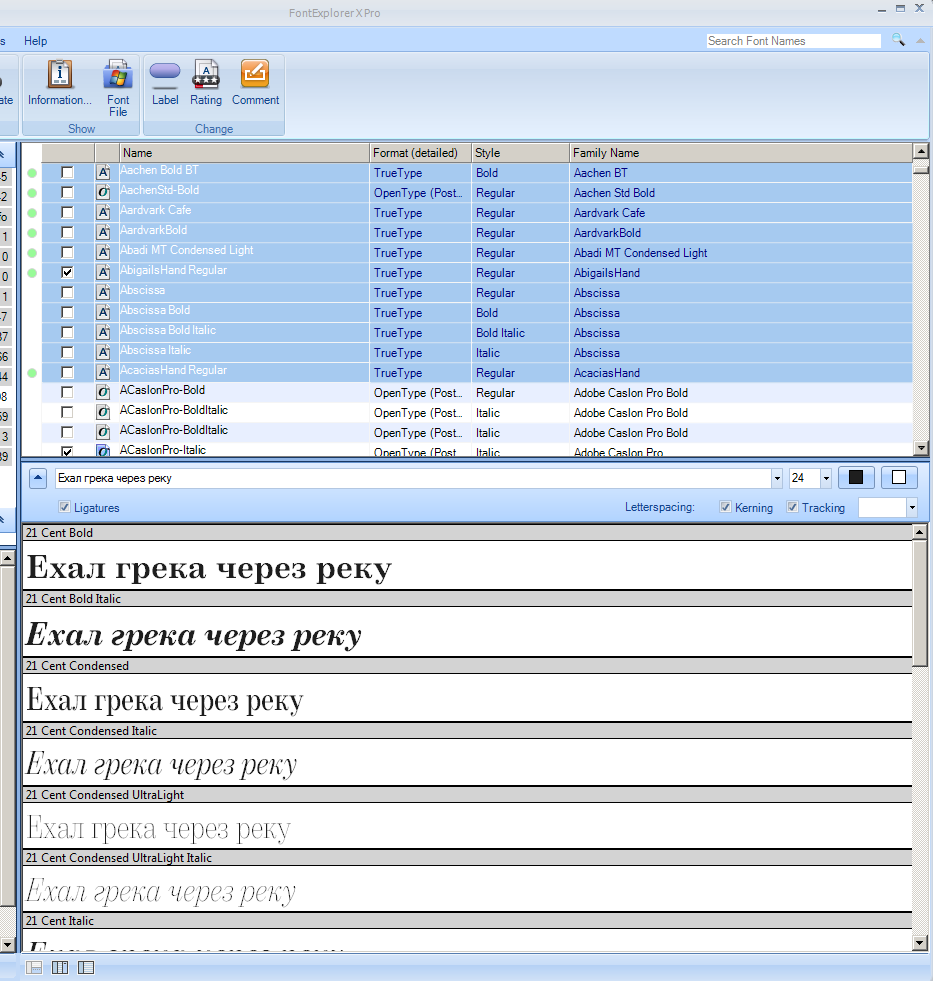Screen dimensions: 933x981
Task: Sort by the Family Name column header
Action: (741, 153)
